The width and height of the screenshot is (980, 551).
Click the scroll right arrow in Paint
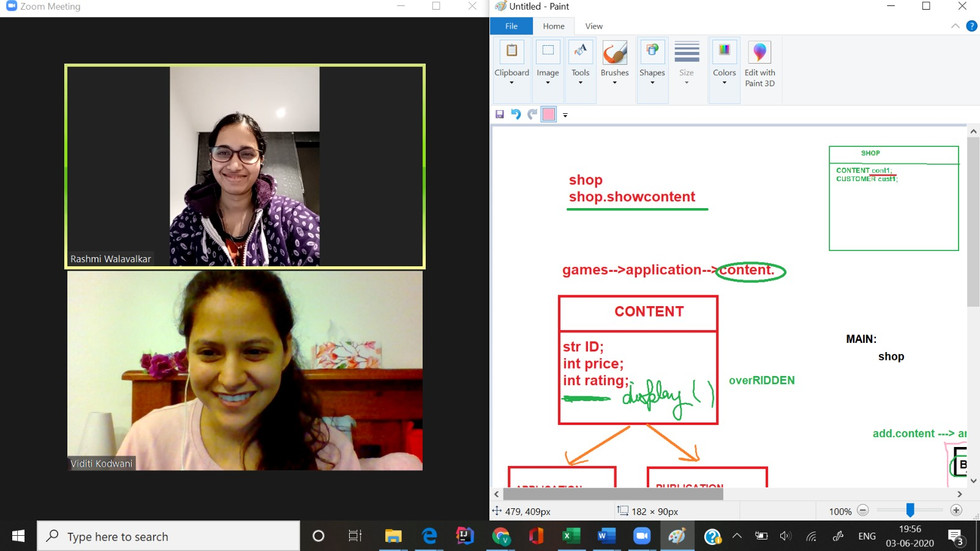959,494
